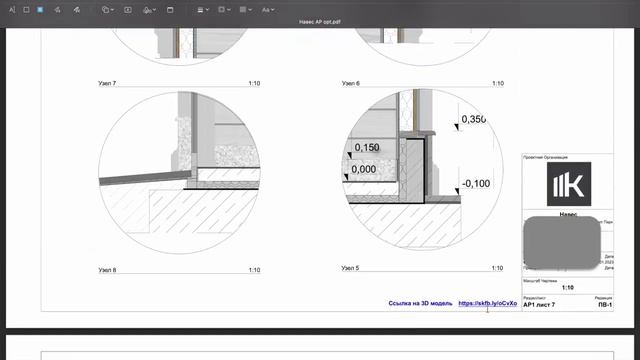The width and height of the screenshot is (640, 360).
Task: Click the 1:10 scale beside Узел 6
Action: (498, 83)
